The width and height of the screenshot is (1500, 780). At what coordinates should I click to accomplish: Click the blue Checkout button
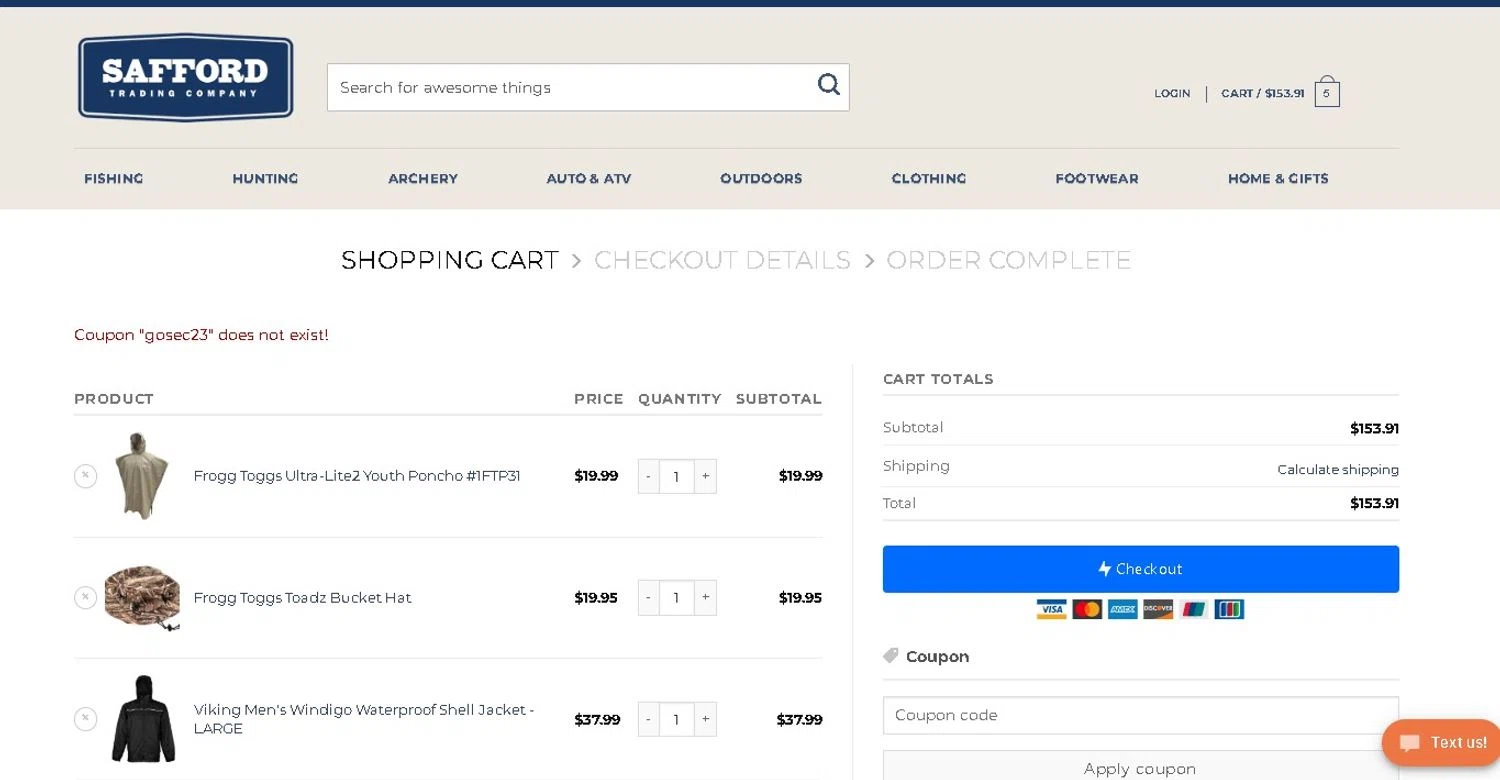click(1141, 569)
